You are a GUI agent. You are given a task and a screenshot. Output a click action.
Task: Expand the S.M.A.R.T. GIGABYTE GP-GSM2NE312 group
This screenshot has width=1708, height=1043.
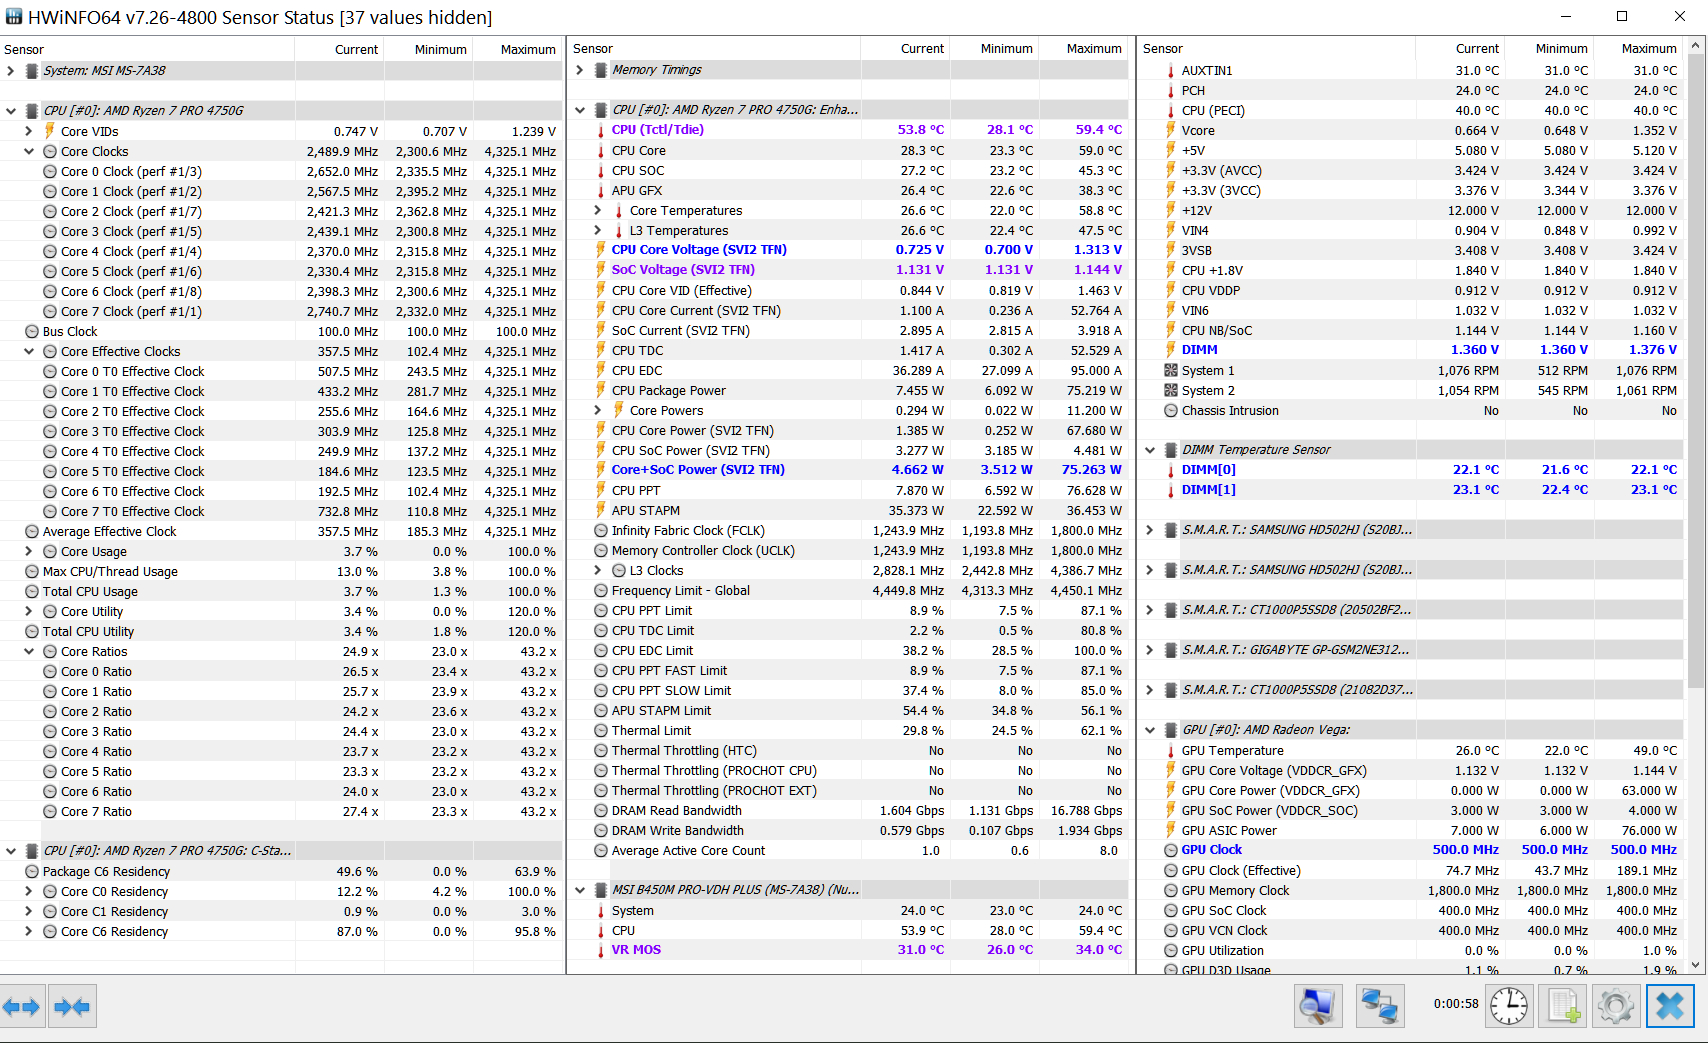[x=1150, y=650]
